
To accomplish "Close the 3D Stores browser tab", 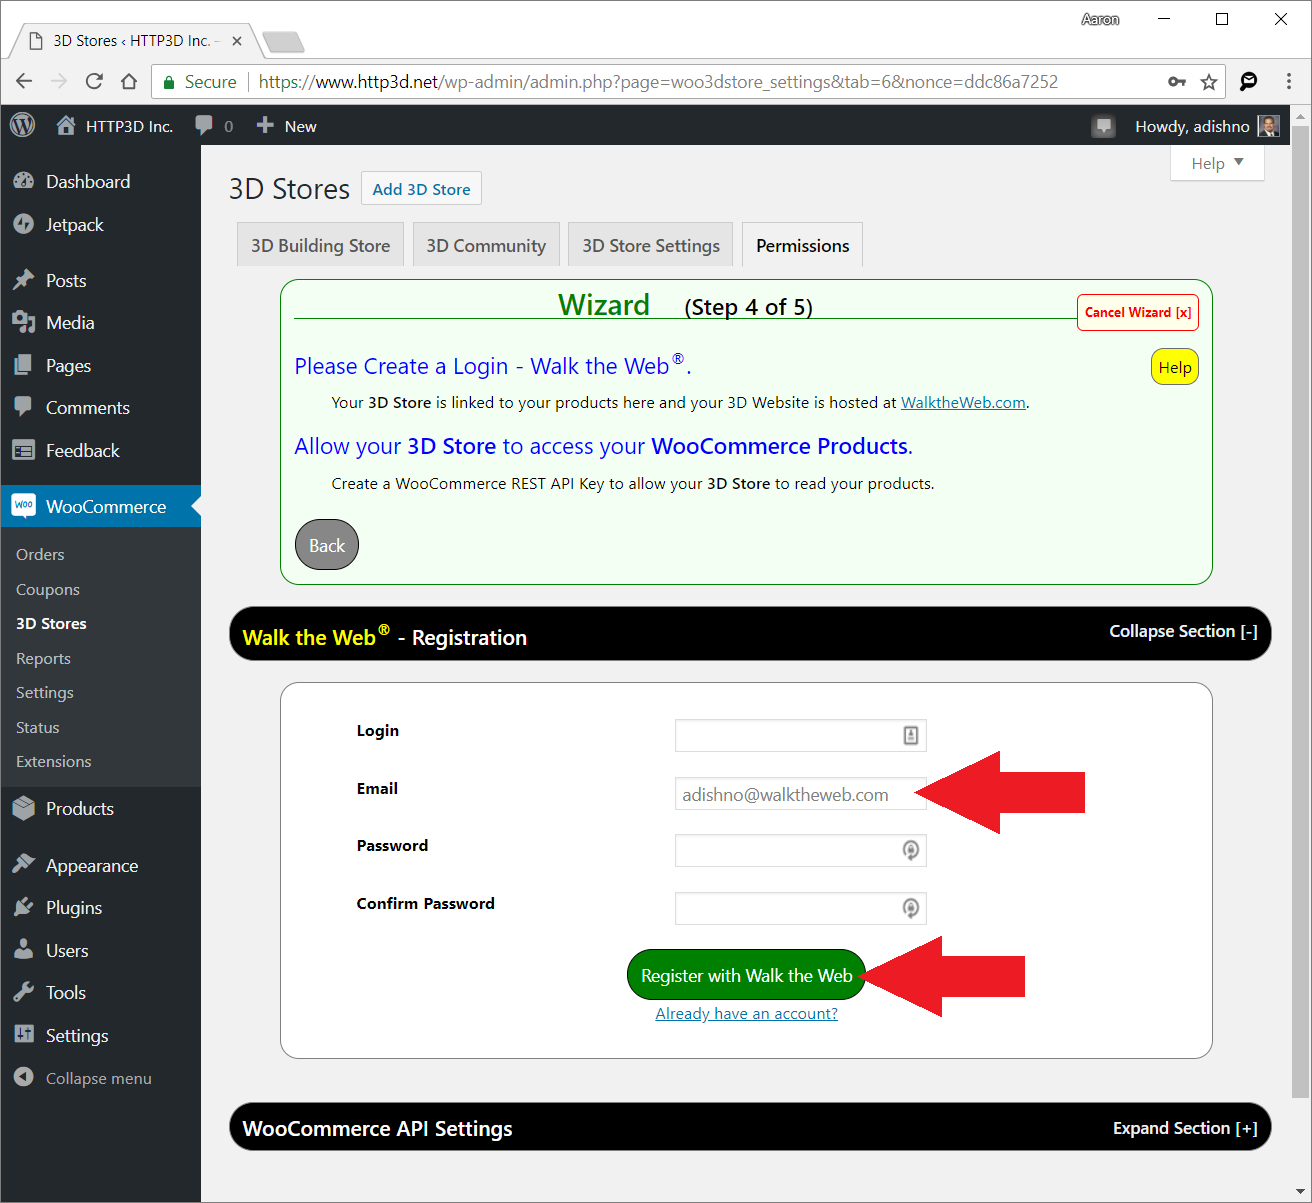I will [237, 41].
